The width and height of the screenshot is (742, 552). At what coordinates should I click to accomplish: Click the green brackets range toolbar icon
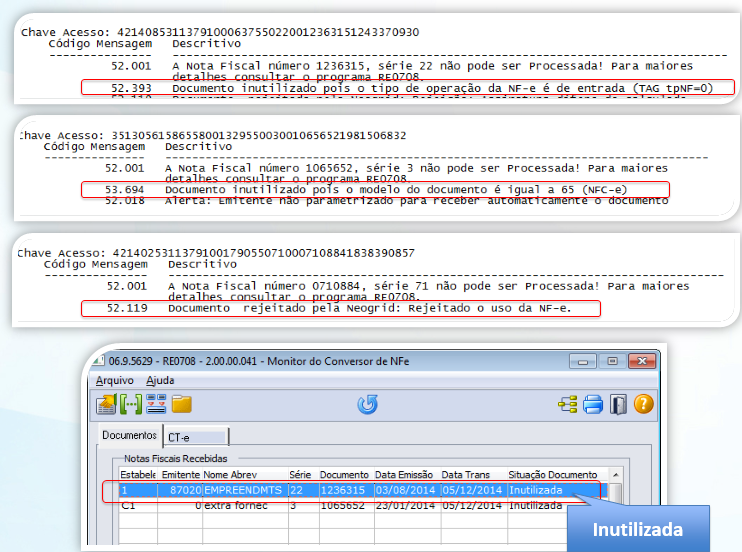(131, 405)
